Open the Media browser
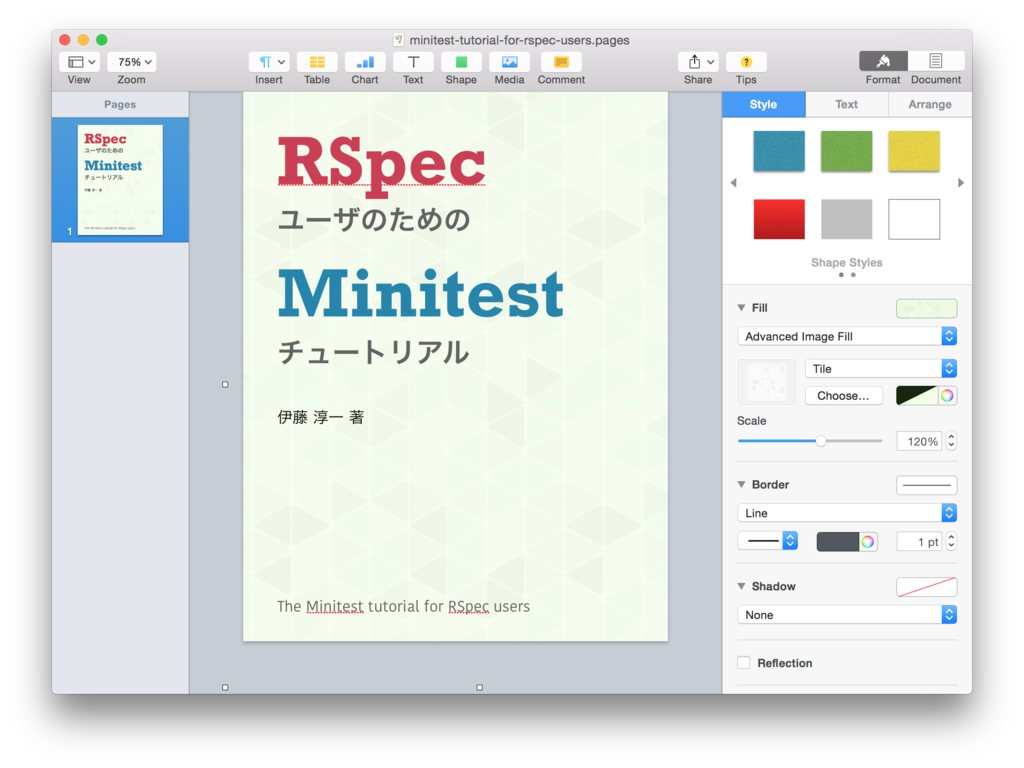Image resolution: width=1024 pixels, height=768 pixels. [509, 62]
